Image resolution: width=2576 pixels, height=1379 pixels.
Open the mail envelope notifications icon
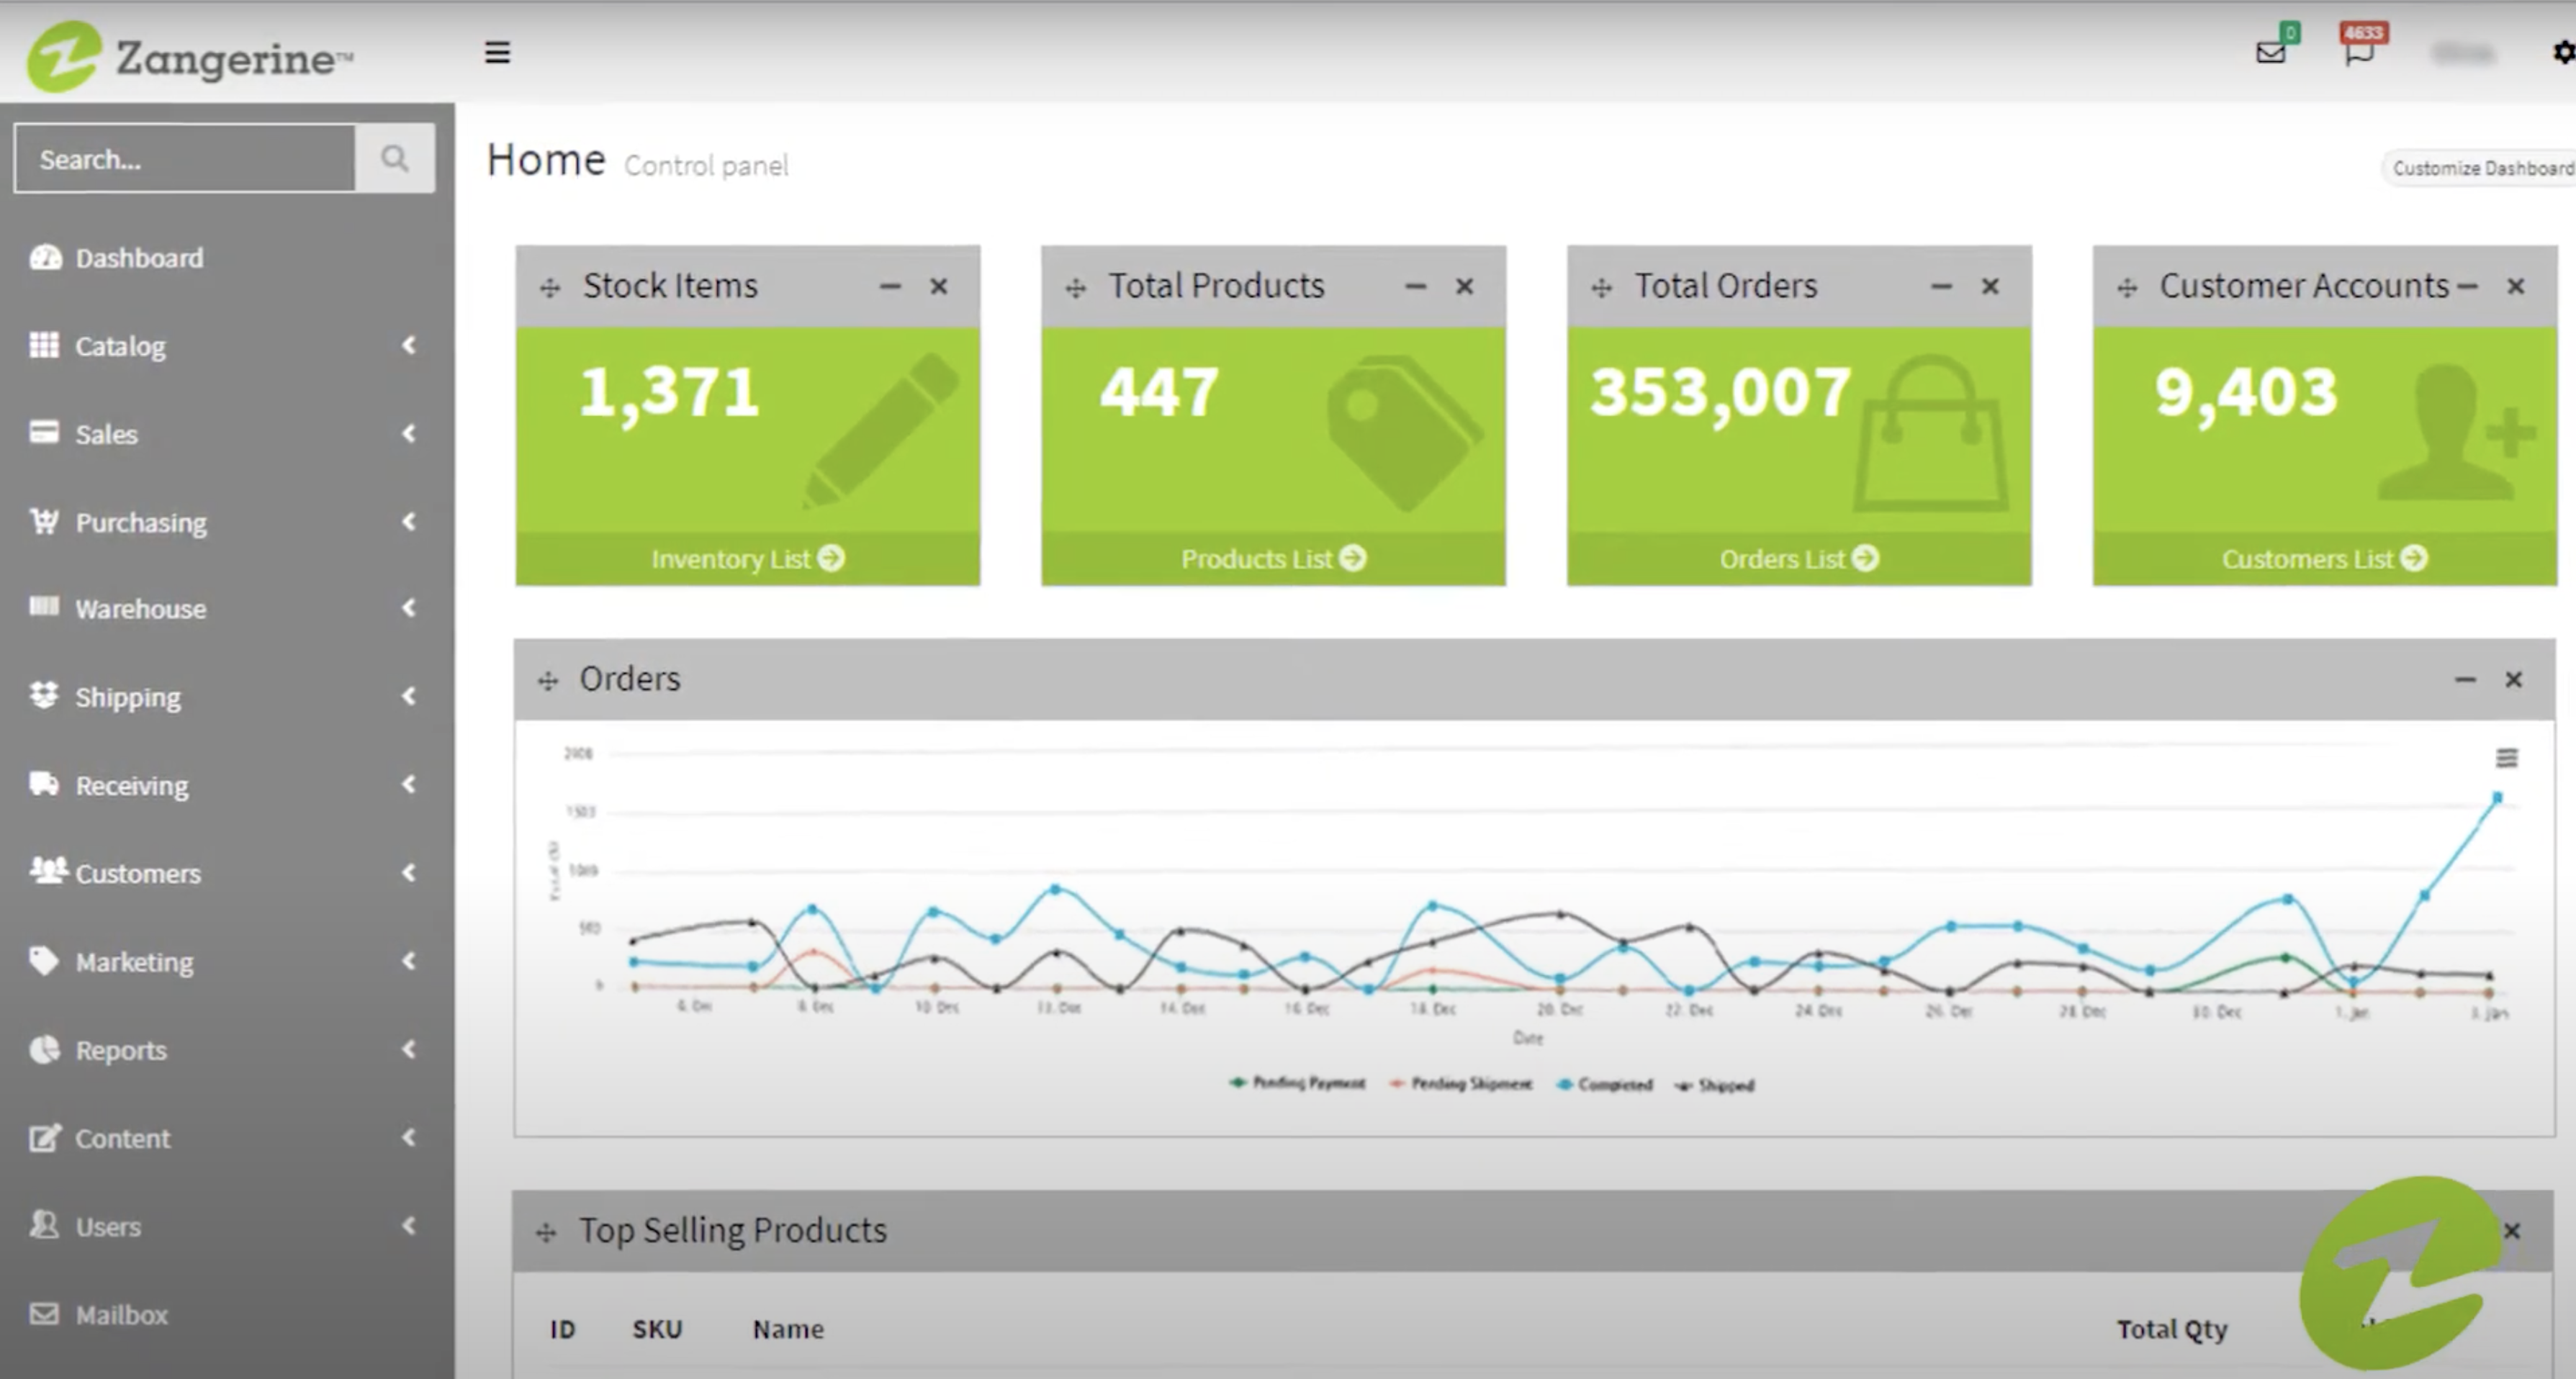pyautogui.click(x=2270, y=52)
